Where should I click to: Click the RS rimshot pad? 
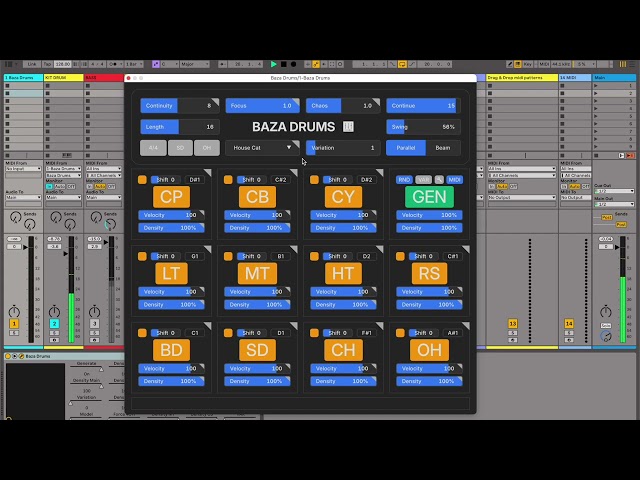(x=429, y=273)
